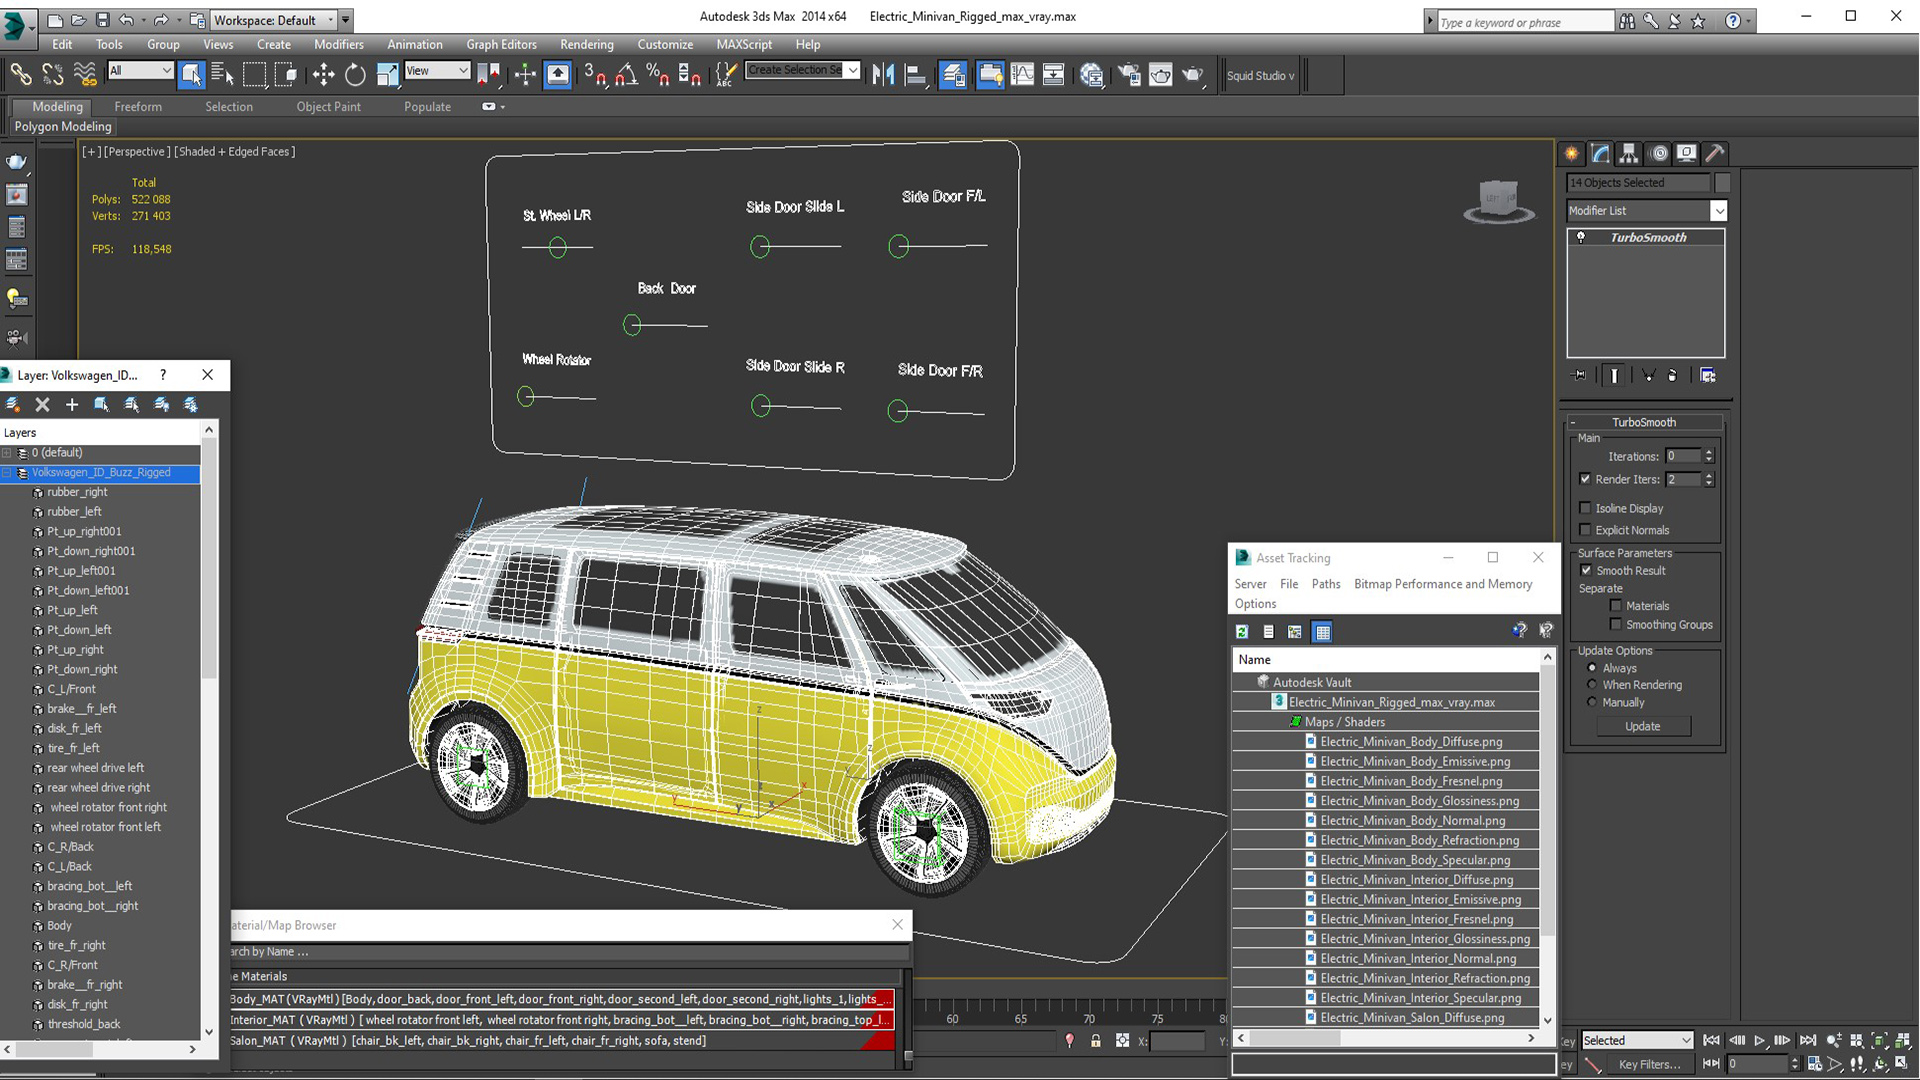Click the Key Filters button
Screen dimensions: 1920x1080
pos(1649,1065)
